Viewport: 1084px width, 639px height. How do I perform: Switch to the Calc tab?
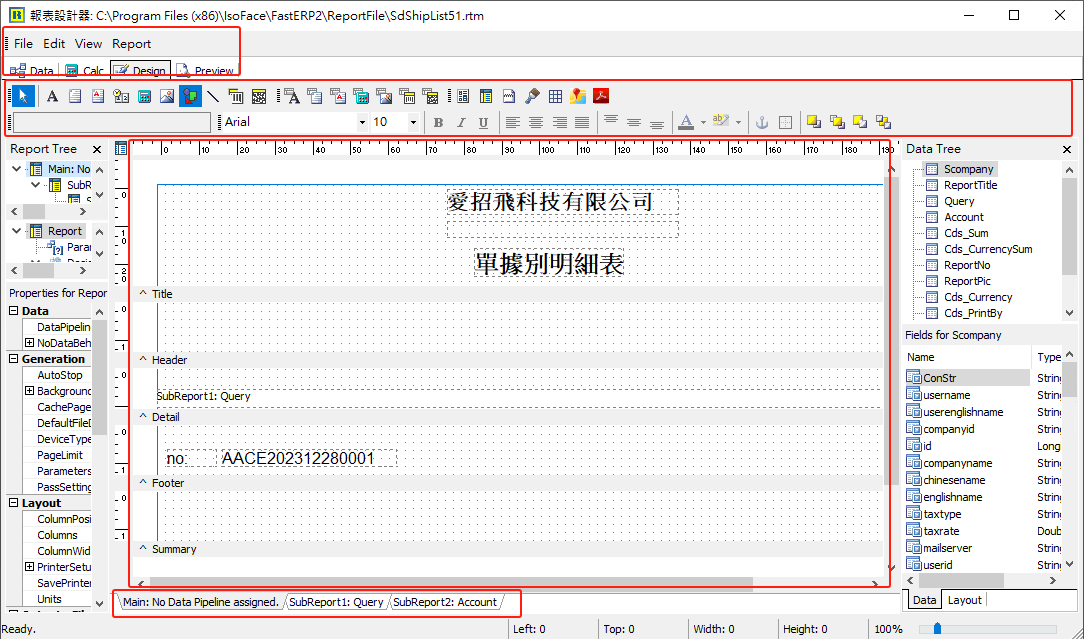pyautogui.click(x=84, y=71)
